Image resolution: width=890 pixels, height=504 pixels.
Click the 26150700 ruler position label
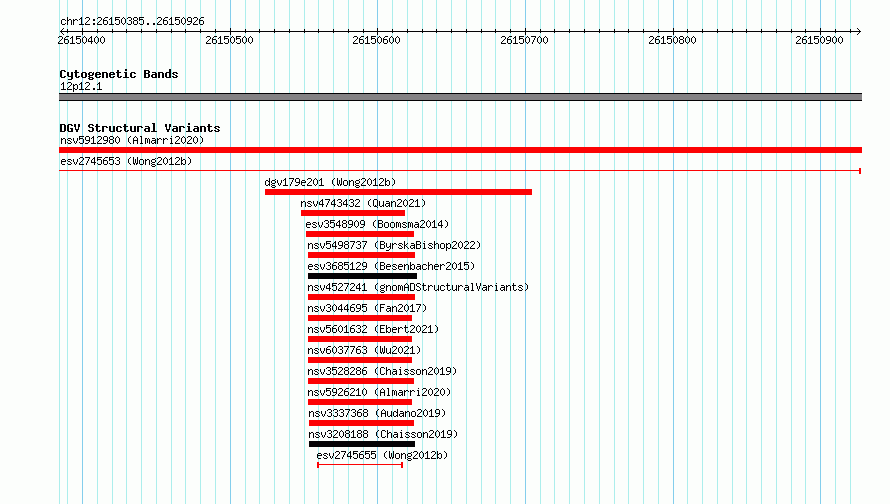524,40
